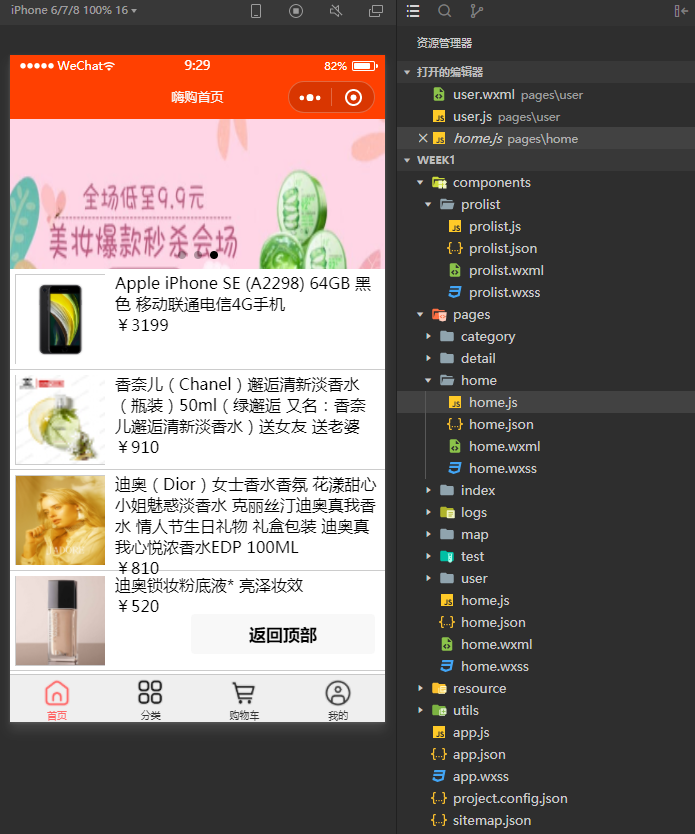Open the file explorer list icon
This screenshot has width=695, height=834.
pyautogui.click(x=413, y=11)
